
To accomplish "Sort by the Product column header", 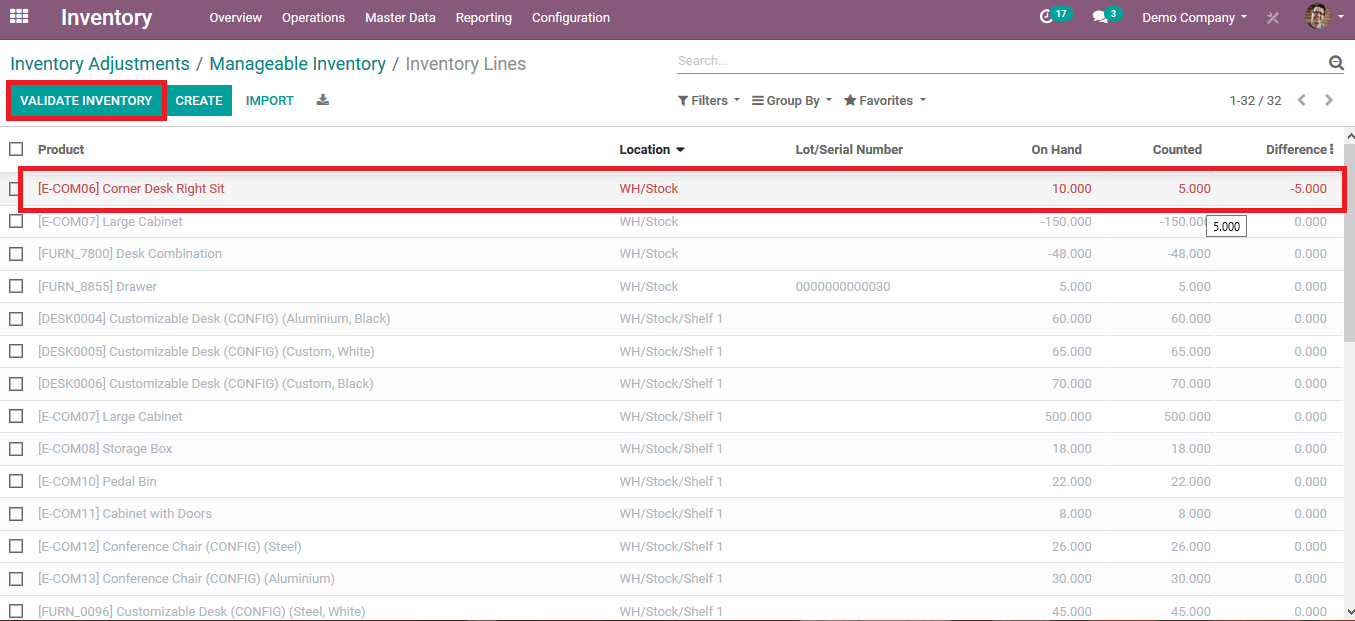I will coord(61,150).
